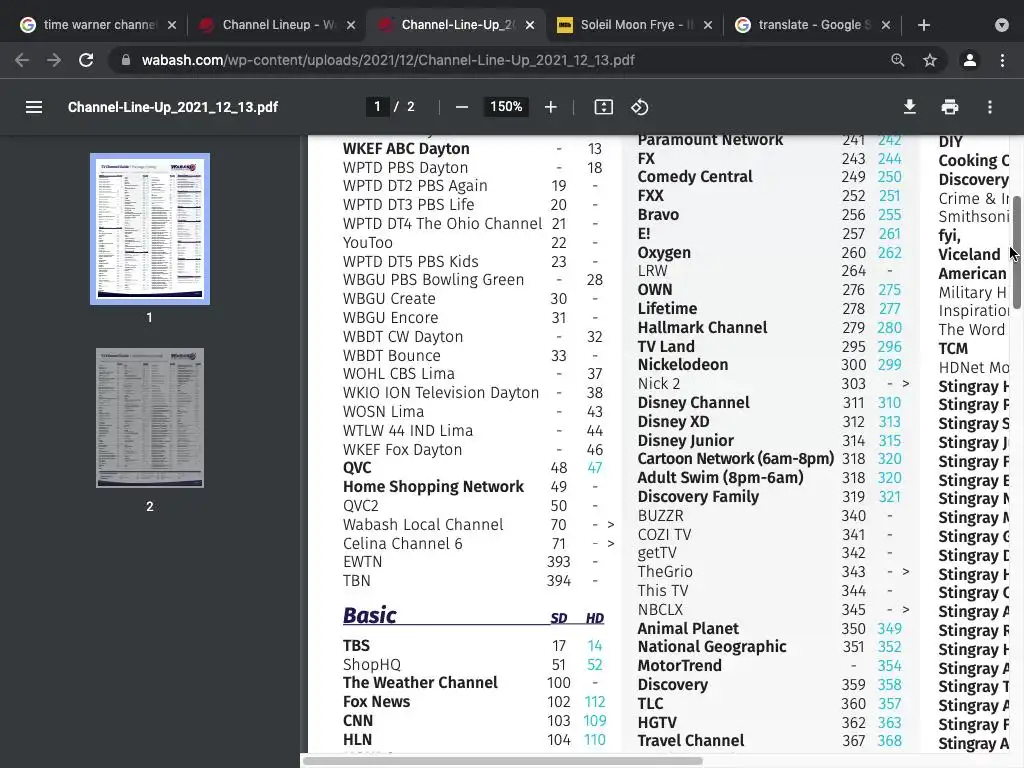Open a new browser tab
1024x768 pixels.
tap(923, 25)
